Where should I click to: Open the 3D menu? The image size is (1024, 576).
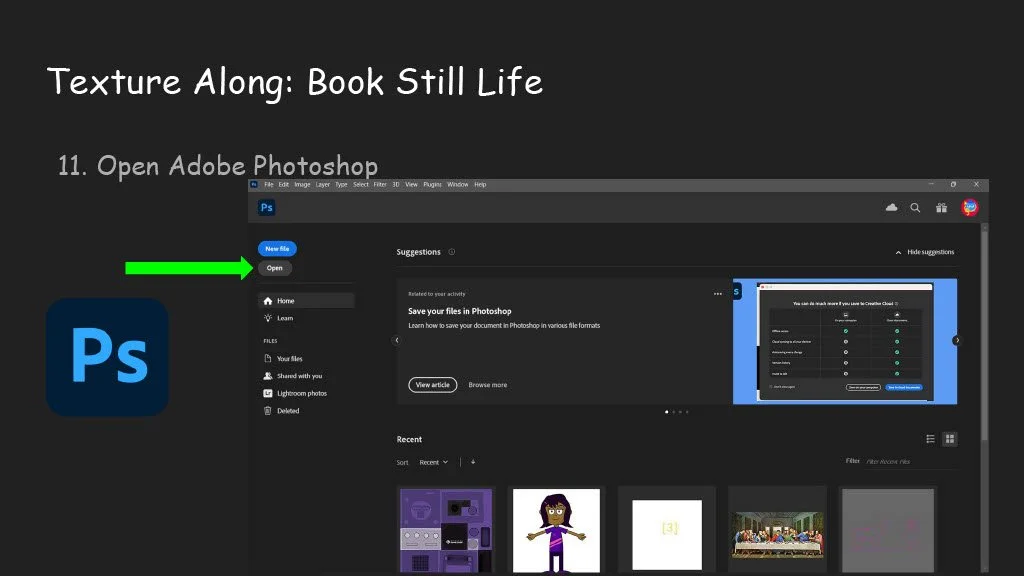396,185
